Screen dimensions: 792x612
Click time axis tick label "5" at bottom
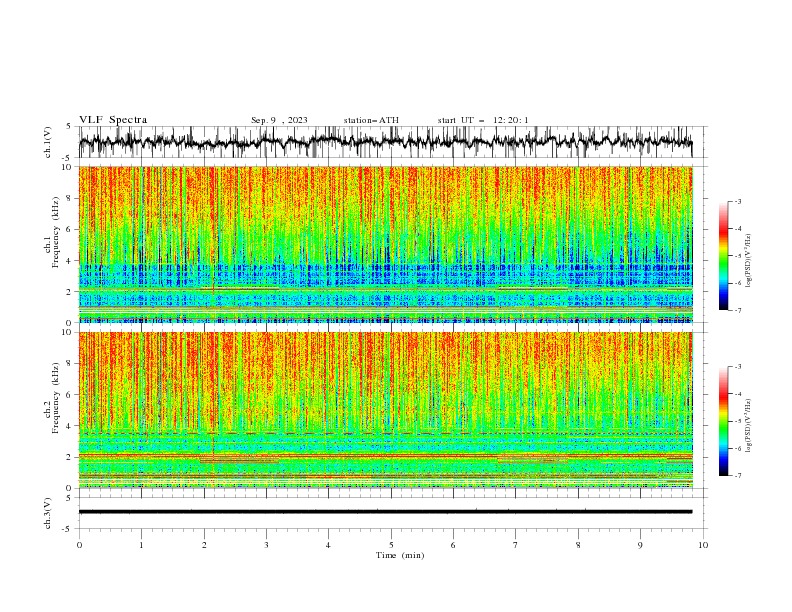point(391,545)
